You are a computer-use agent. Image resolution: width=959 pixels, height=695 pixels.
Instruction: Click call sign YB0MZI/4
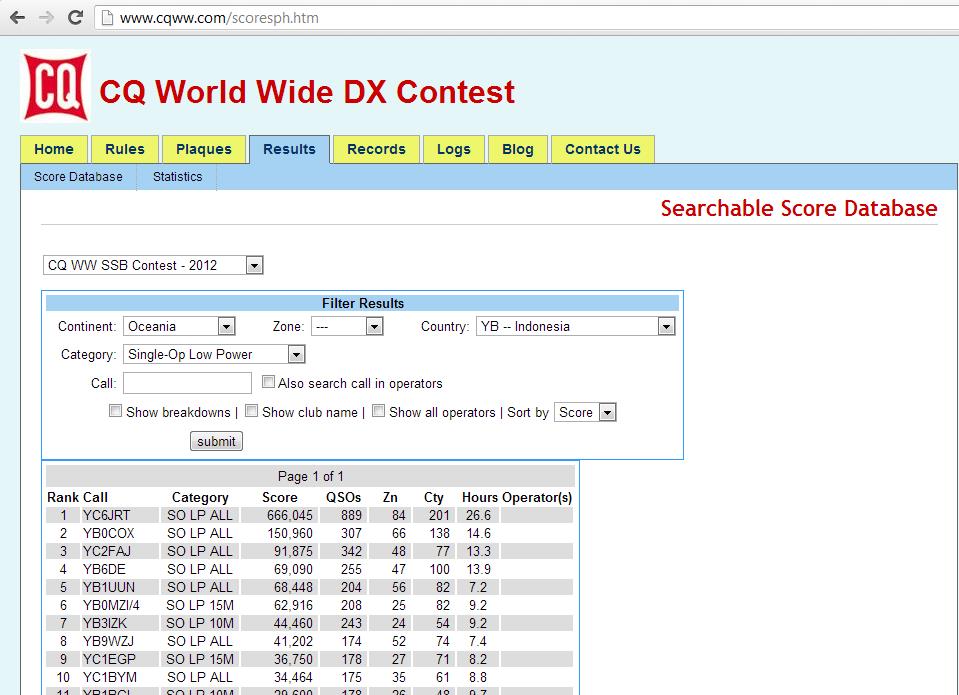click(x=111, y=606)
